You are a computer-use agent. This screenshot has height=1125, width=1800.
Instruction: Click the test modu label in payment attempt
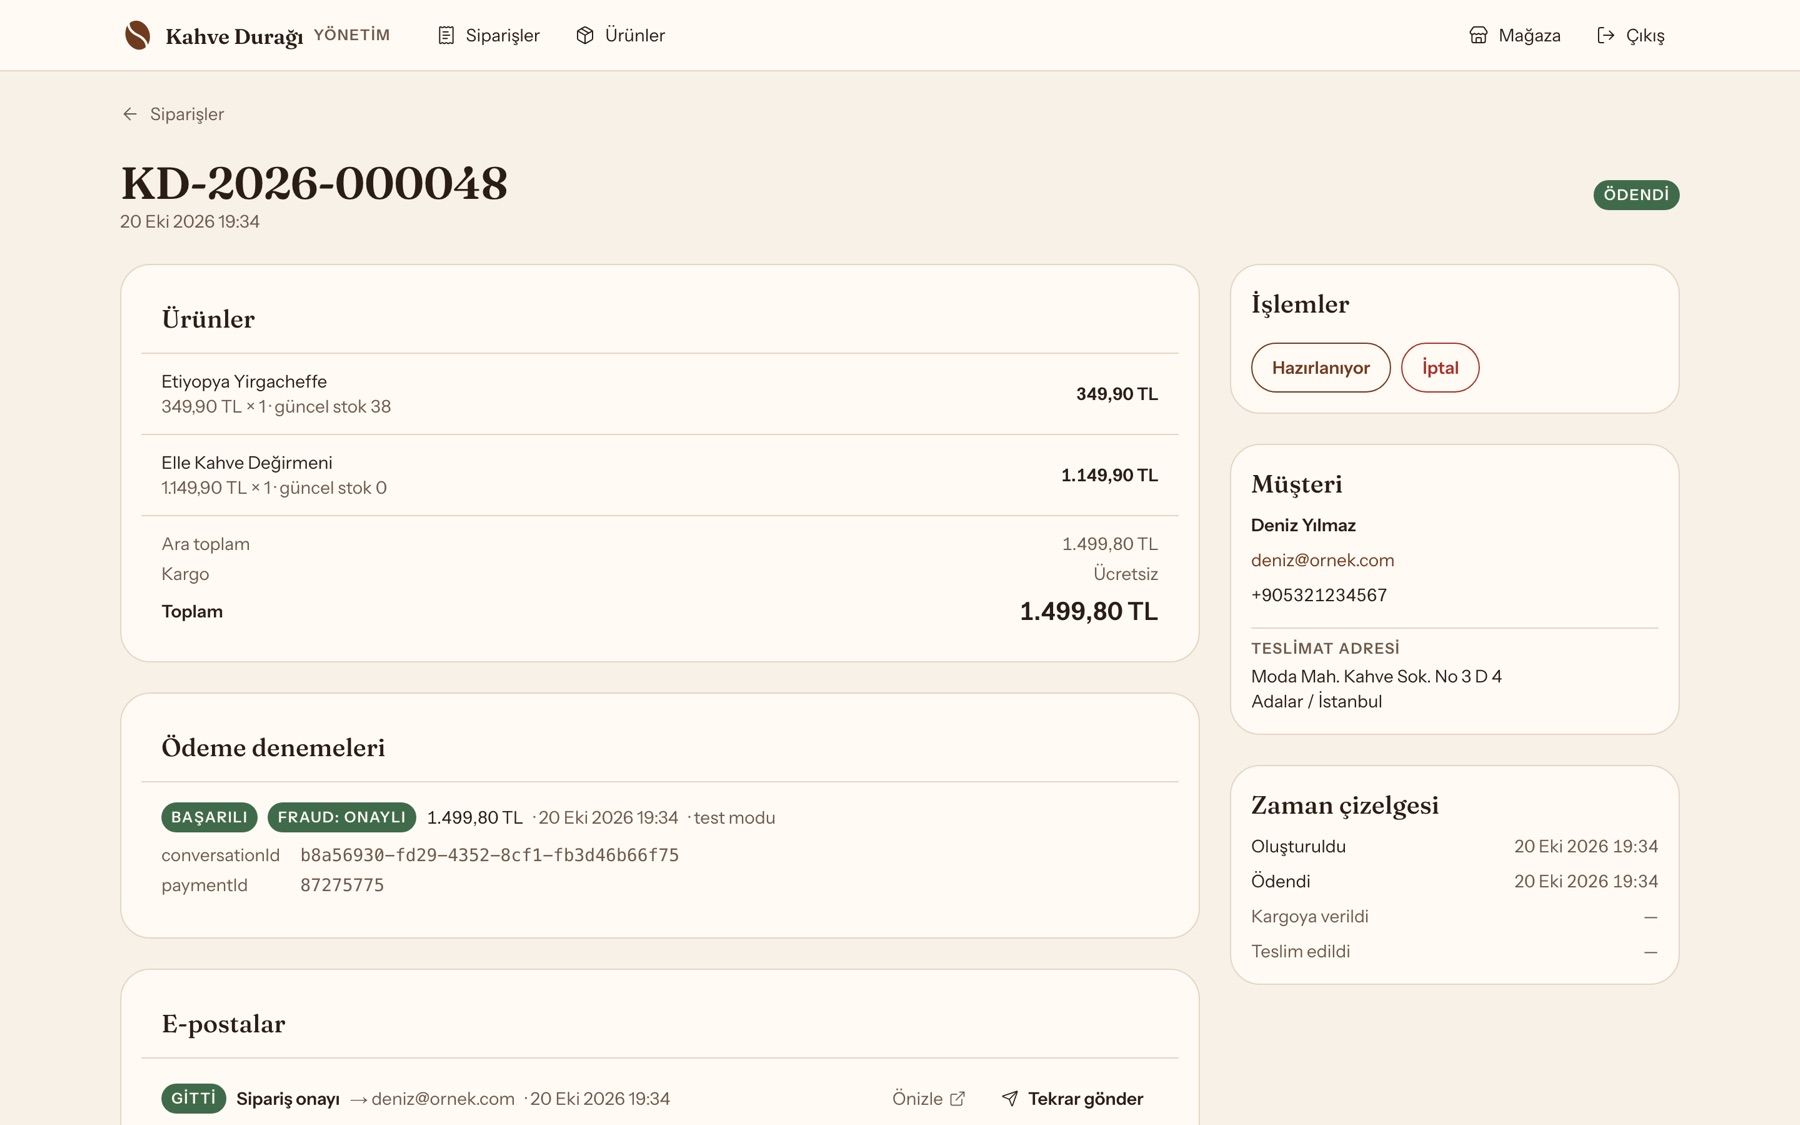coord(734,817)
